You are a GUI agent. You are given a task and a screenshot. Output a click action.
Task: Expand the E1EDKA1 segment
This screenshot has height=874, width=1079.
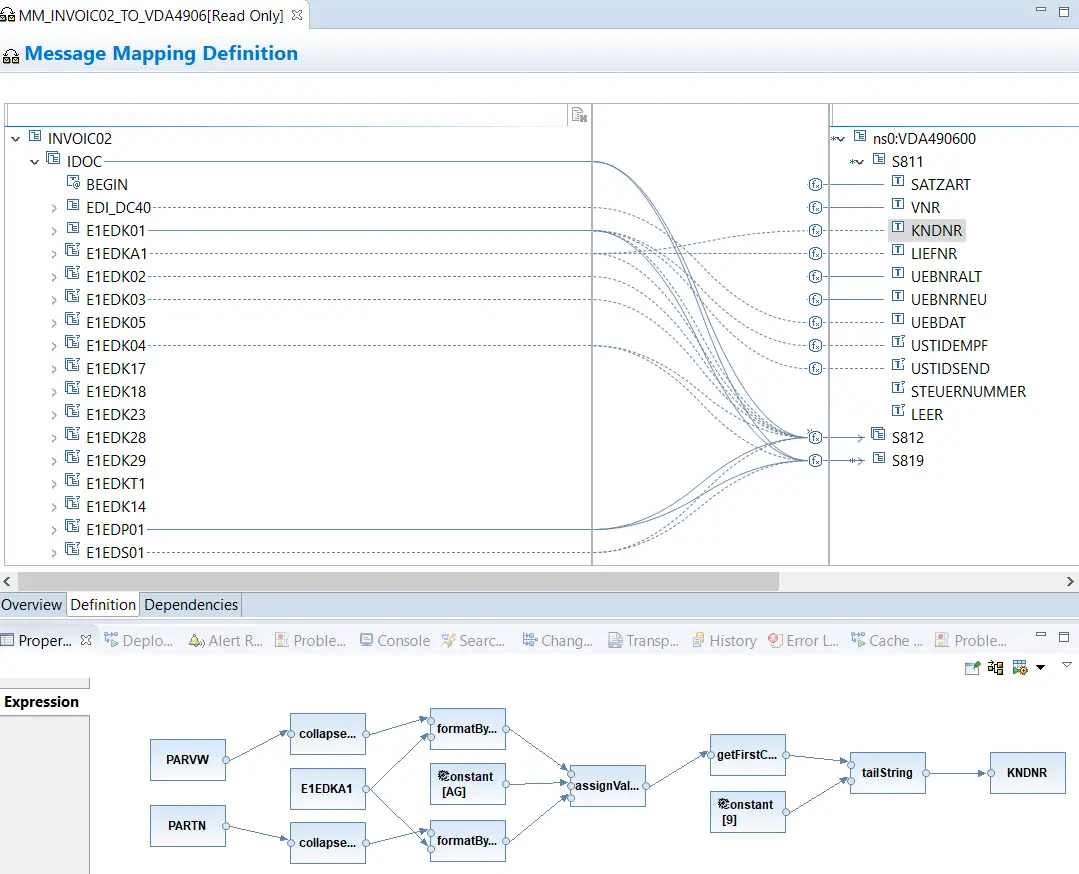tap(54, 254)
